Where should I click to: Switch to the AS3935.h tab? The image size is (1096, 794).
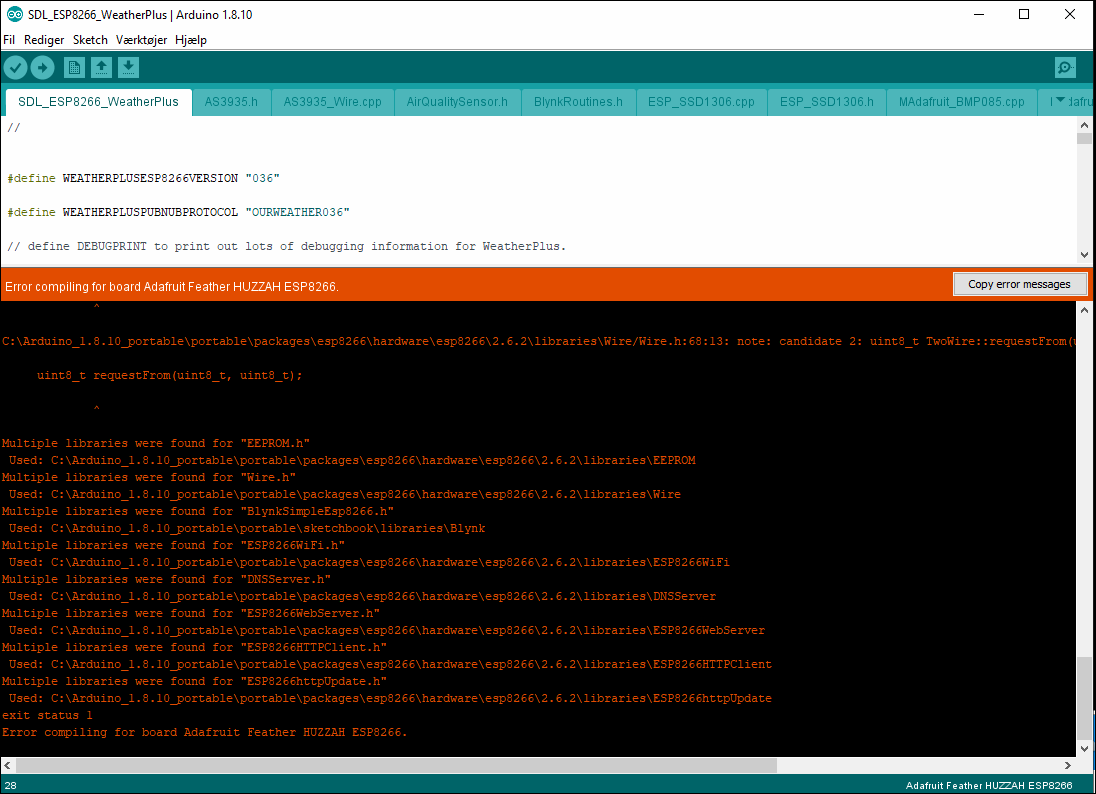(231, 102)
